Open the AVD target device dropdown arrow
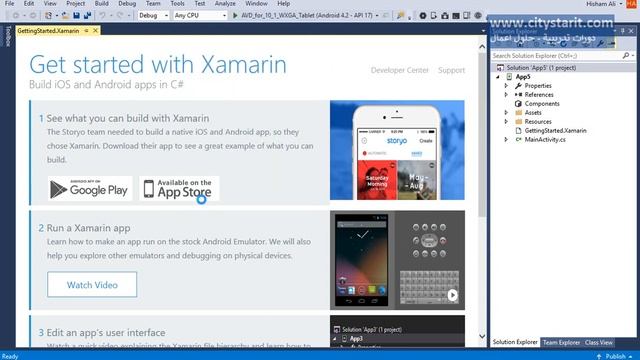 [377, 16]
